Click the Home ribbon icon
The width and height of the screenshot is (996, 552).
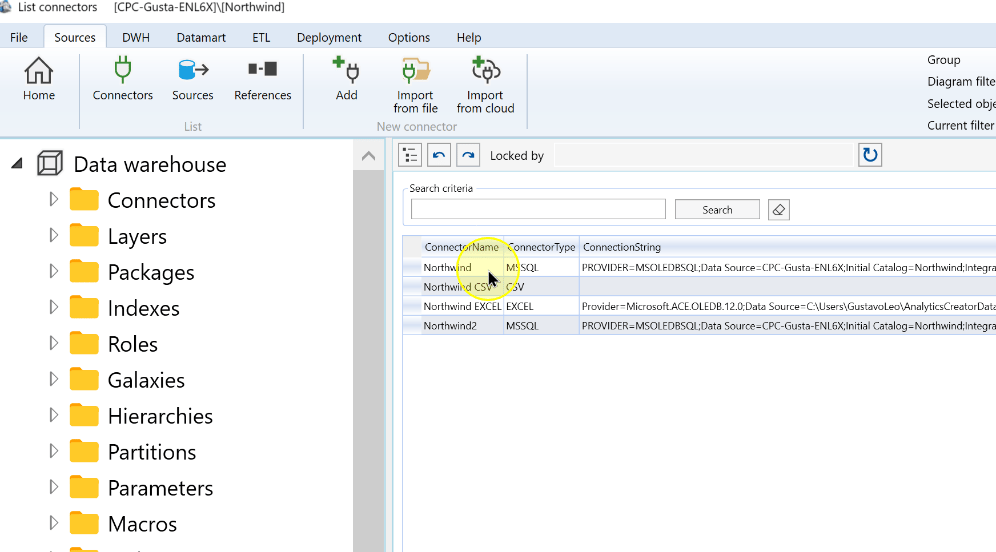(x=39, y=79)
